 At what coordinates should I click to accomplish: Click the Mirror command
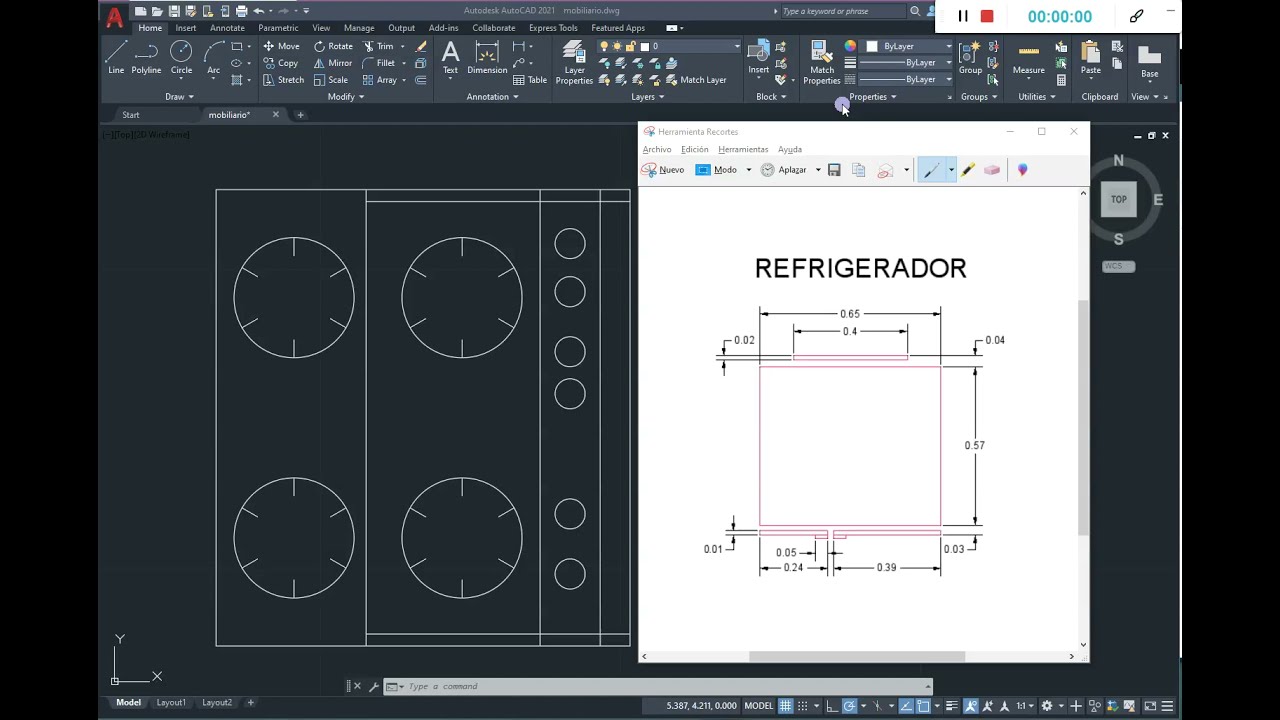332,63
